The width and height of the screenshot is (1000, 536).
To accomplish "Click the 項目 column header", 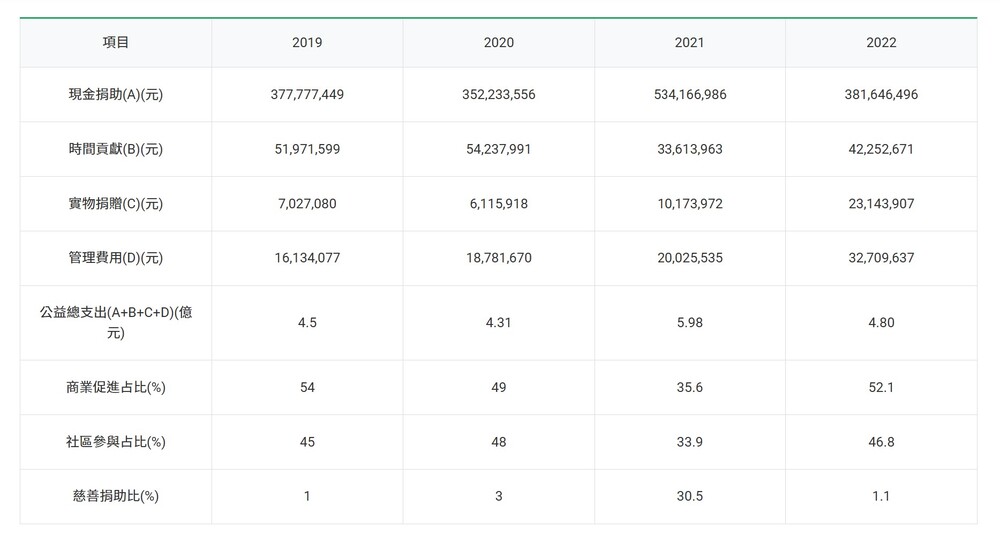I will point(115,43).
